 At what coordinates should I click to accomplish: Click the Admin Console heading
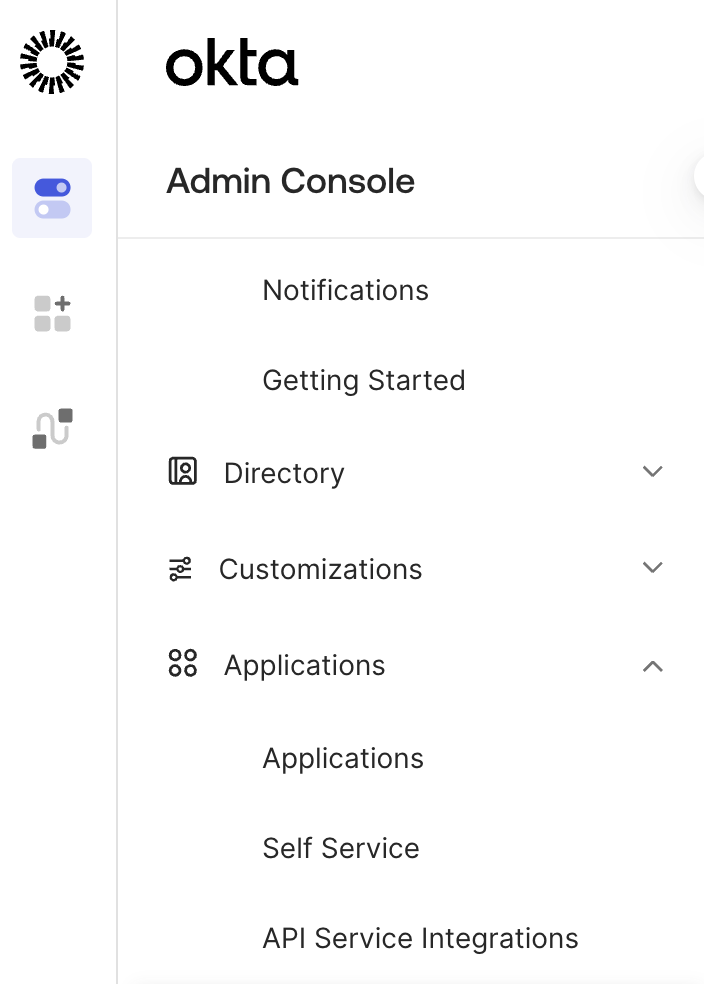[x=291, y=181]
